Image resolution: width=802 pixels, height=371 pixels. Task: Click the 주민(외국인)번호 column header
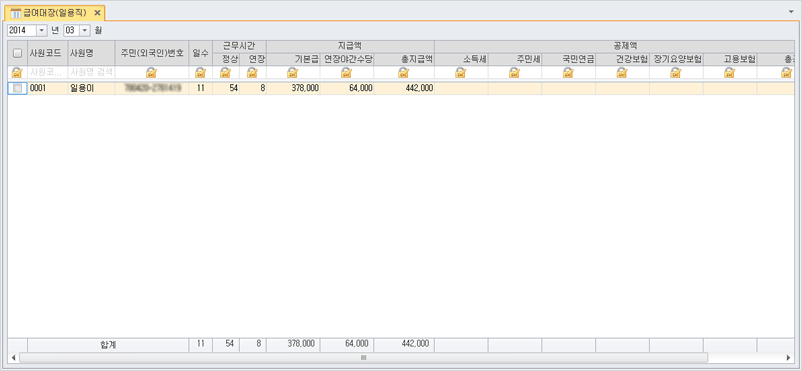click(x=152, y=53)
